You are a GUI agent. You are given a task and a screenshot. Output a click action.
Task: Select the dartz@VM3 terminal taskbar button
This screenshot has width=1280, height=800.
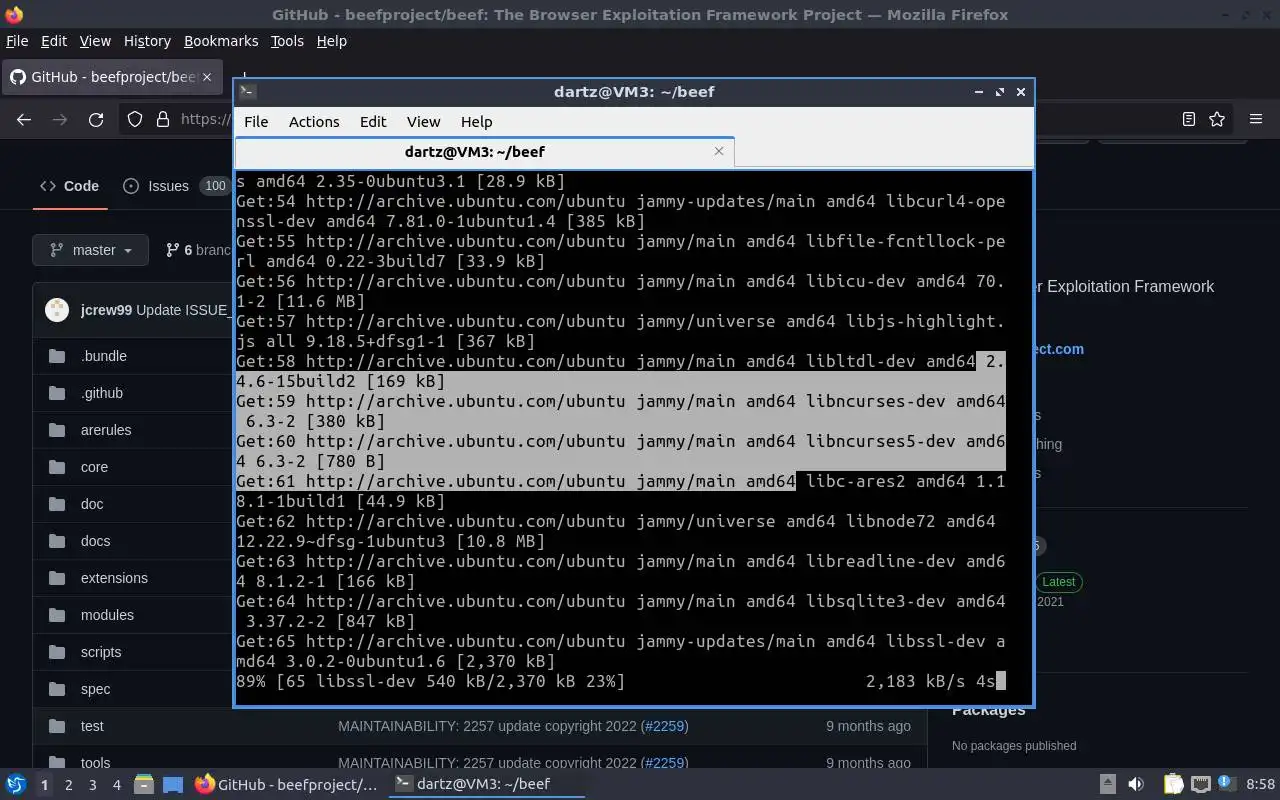[485, 784]
